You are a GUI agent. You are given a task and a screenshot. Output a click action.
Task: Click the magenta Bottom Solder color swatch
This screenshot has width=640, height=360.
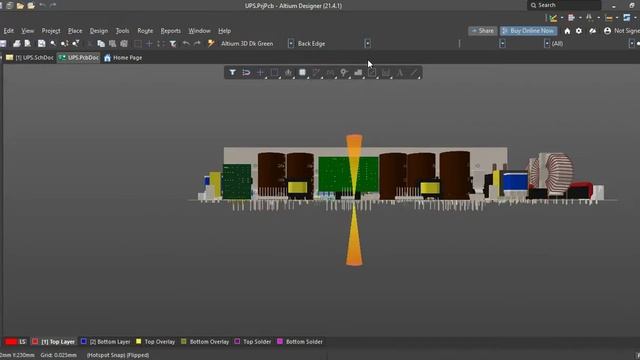click(280, 342)
